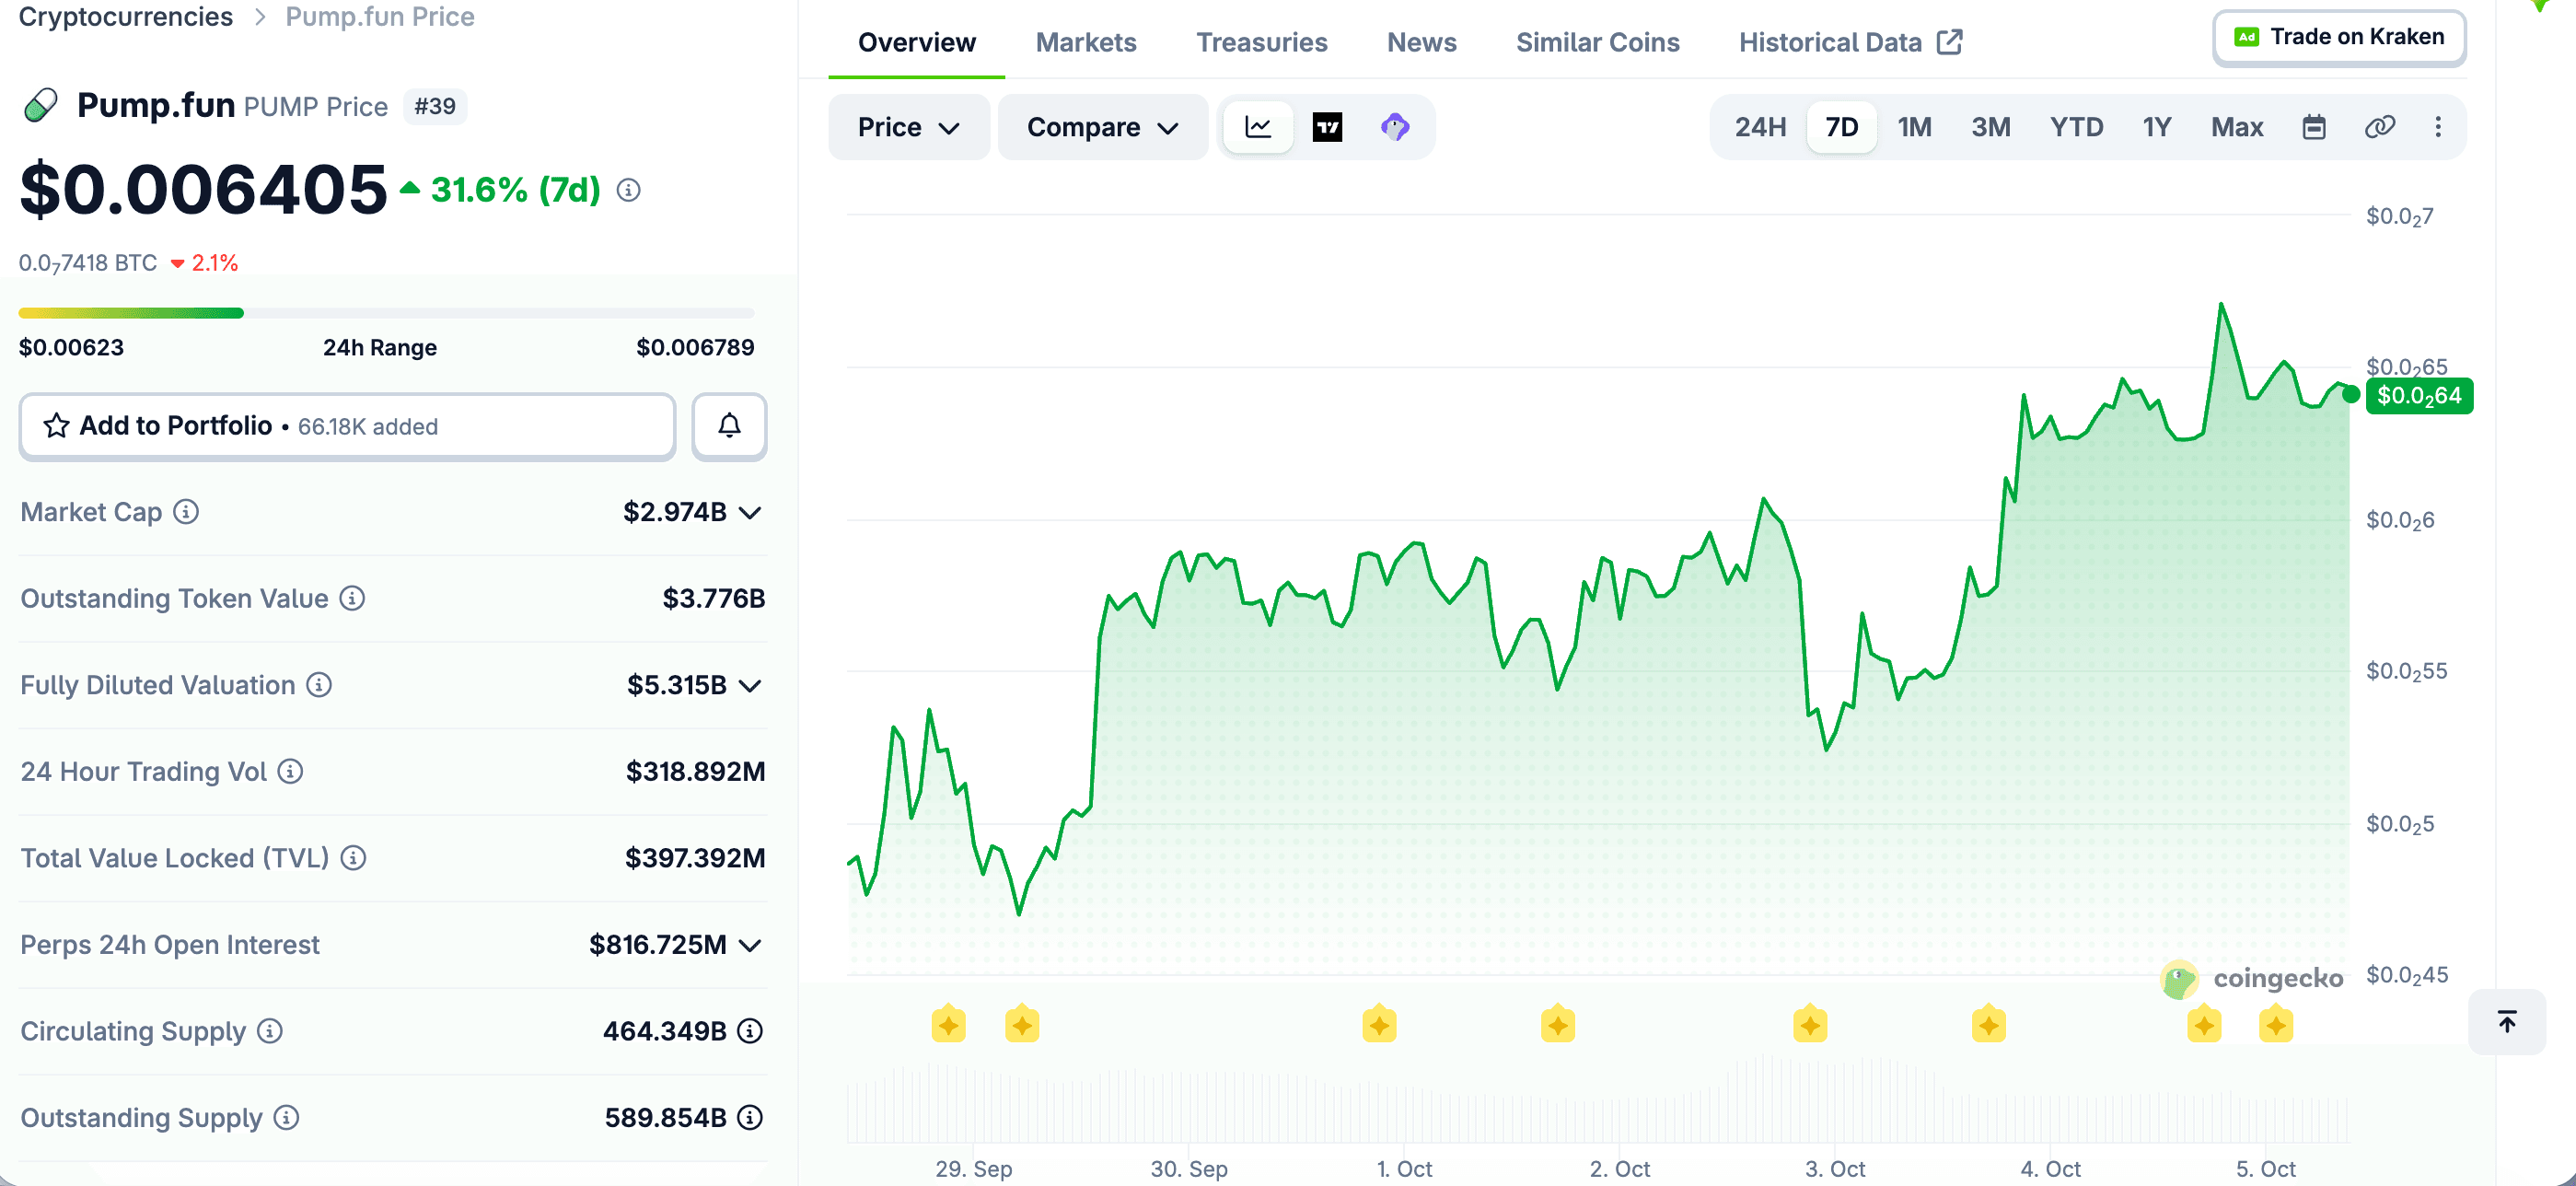Open the Compare dropdown
The width and height of the screenshot is (2576, 1186).
1103,127
